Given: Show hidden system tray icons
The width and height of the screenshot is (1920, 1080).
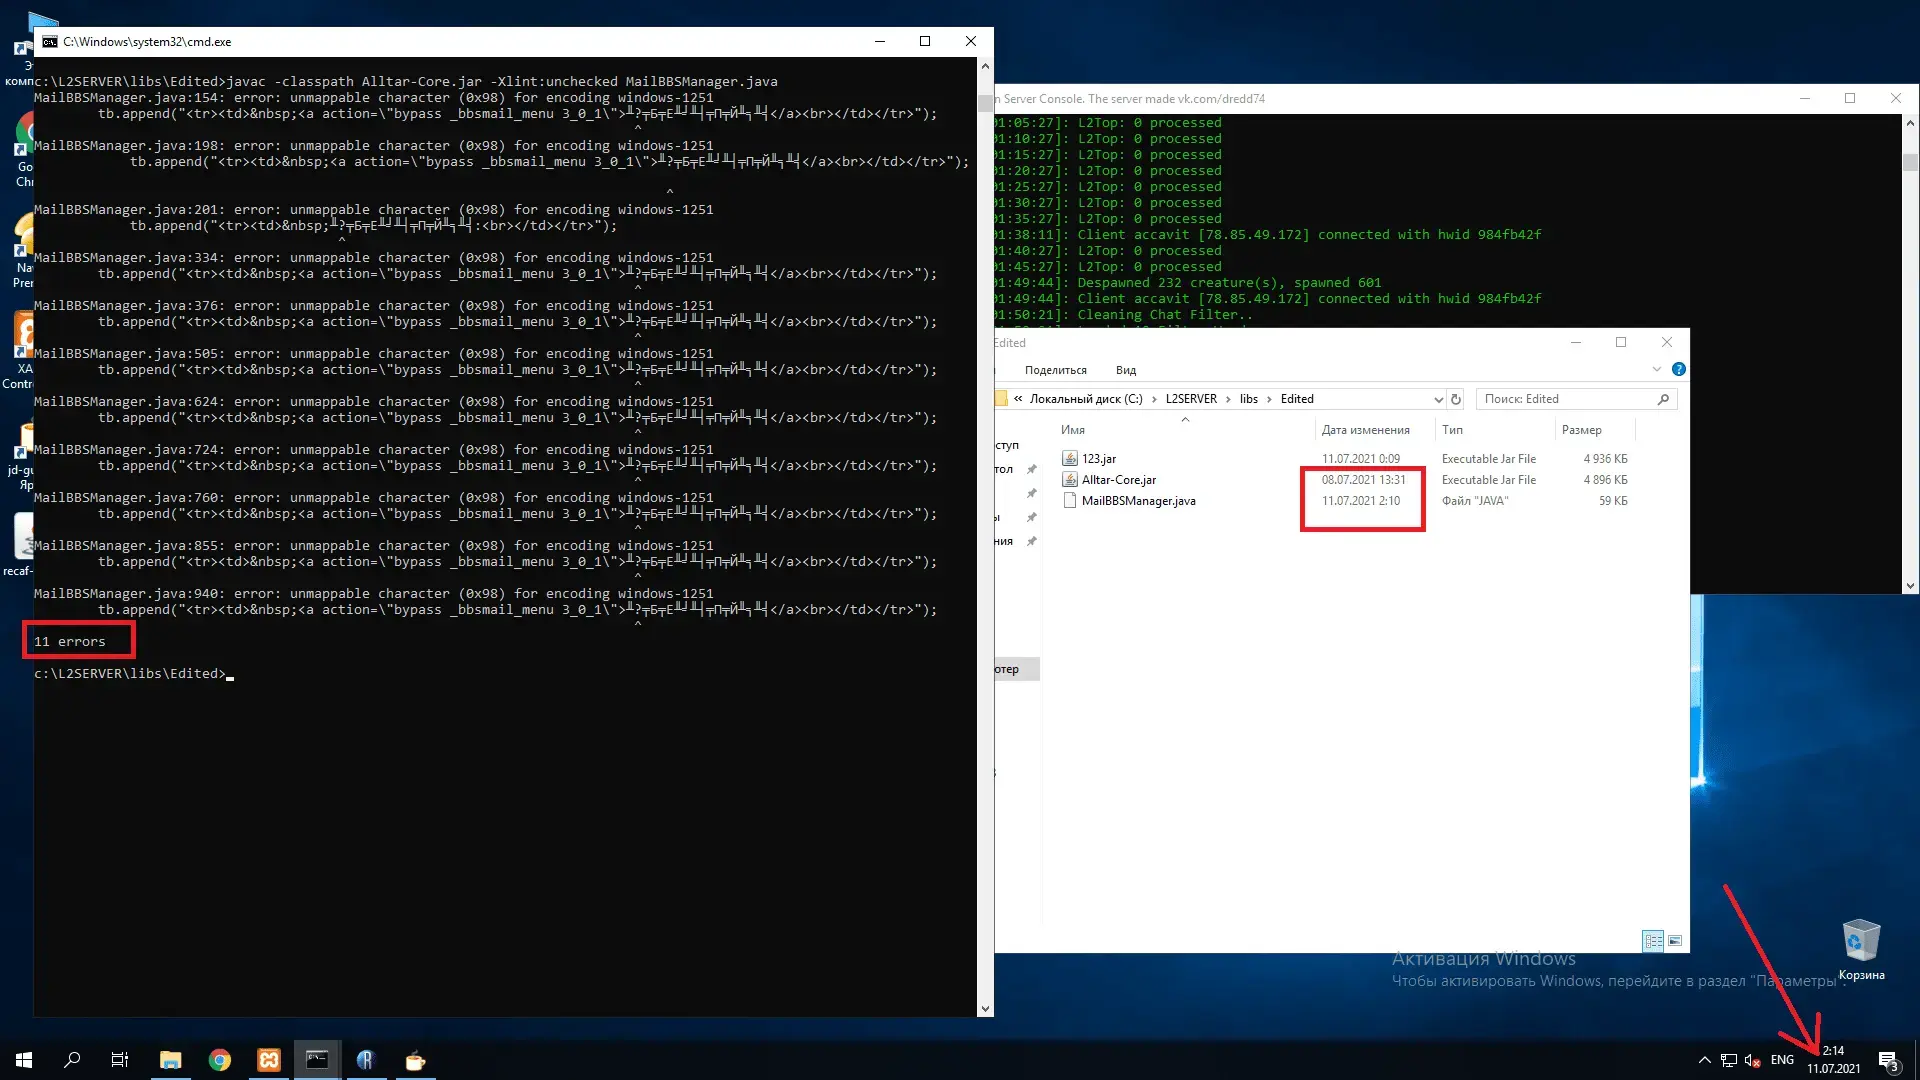Looking at the screenshot, I should pos(1704,1060).
